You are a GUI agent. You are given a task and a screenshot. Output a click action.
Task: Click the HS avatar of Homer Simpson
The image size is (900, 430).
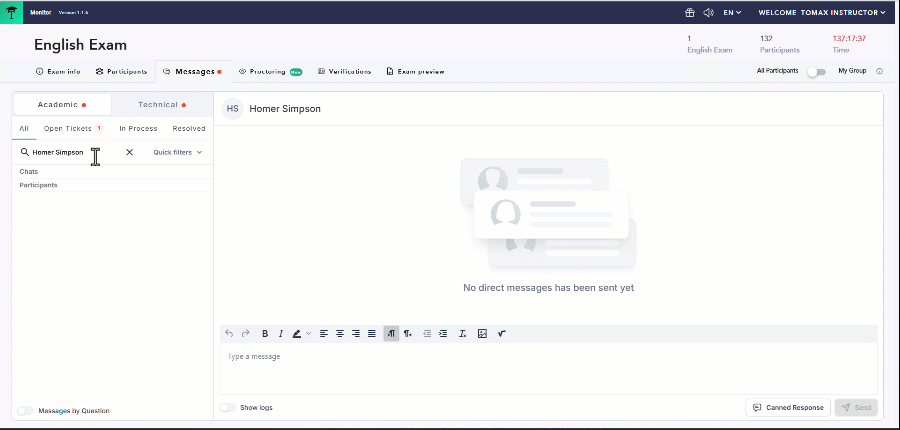[x=232, y=109]
